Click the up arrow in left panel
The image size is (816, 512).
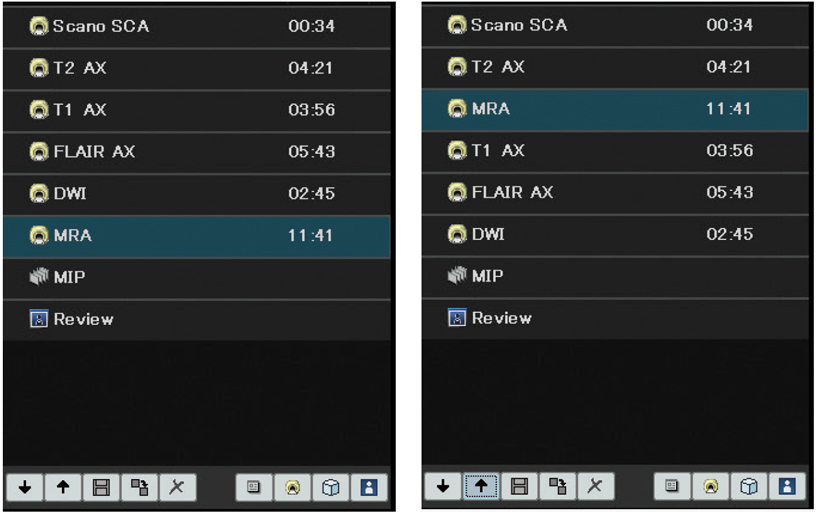[x=63, y=487]
